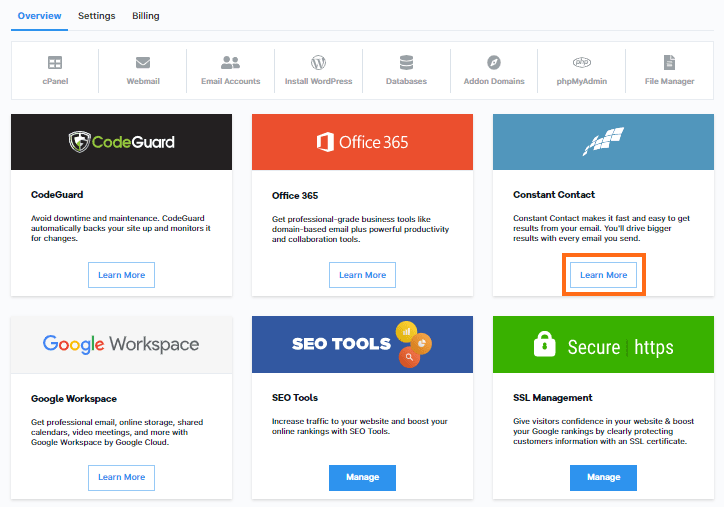This screenshot has height=507, width=724.
Task: Click the Webmail label text
Action: tap(143, 81)
